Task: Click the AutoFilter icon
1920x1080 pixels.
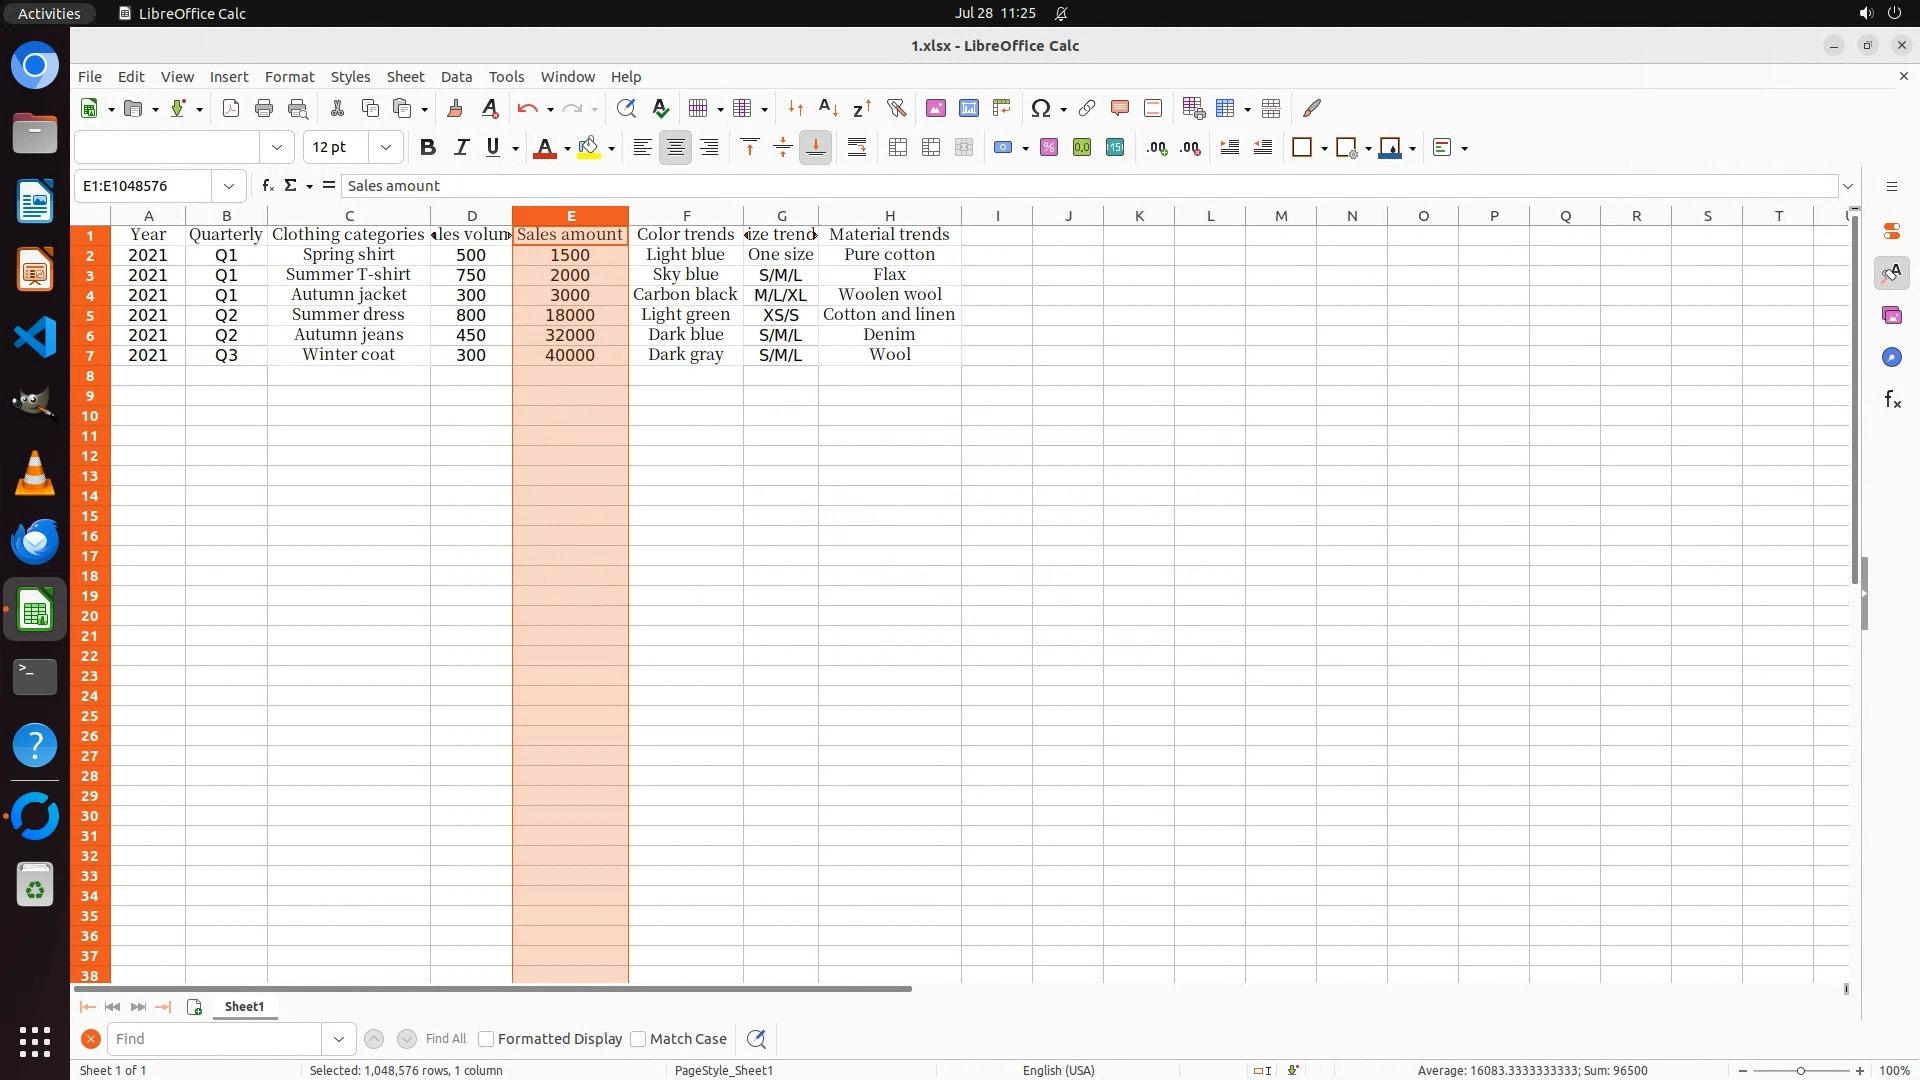Action: click(896, 108)
